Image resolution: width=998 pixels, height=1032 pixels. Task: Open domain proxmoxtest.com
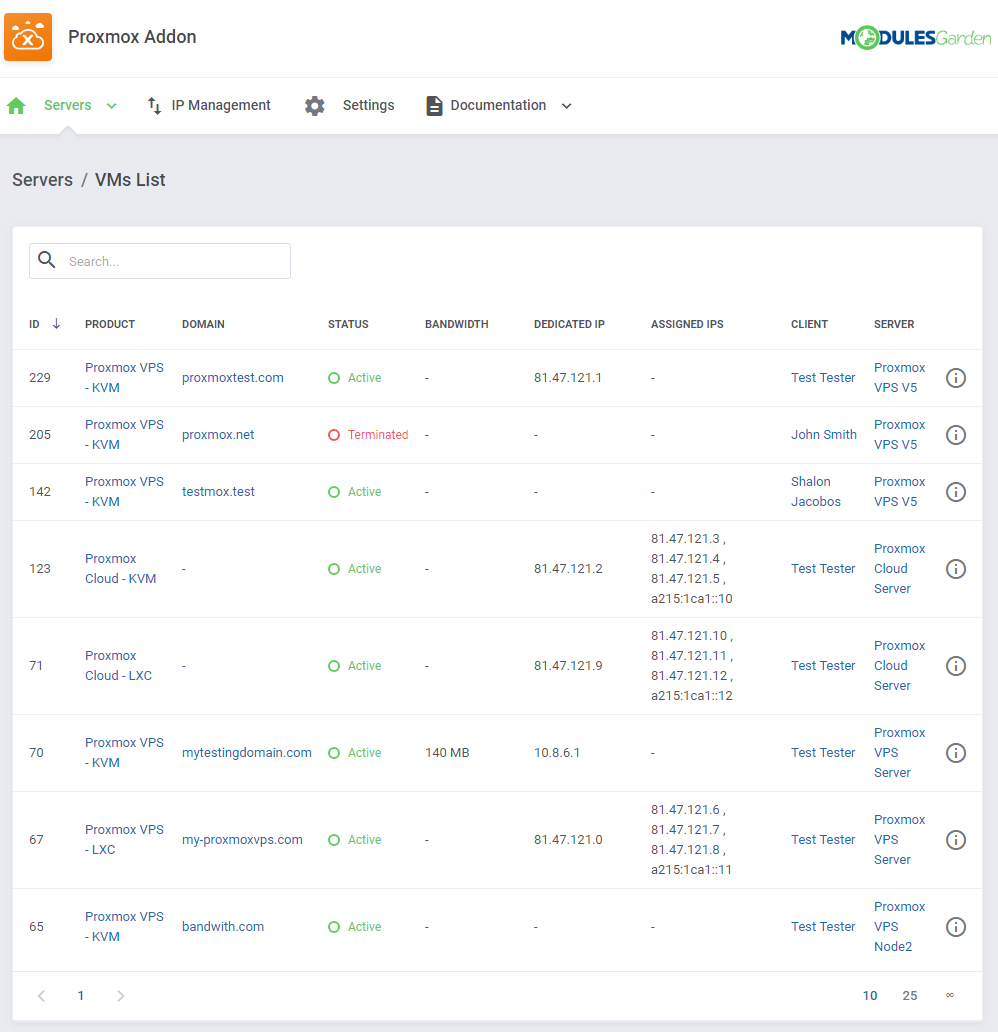coord(232,378)
